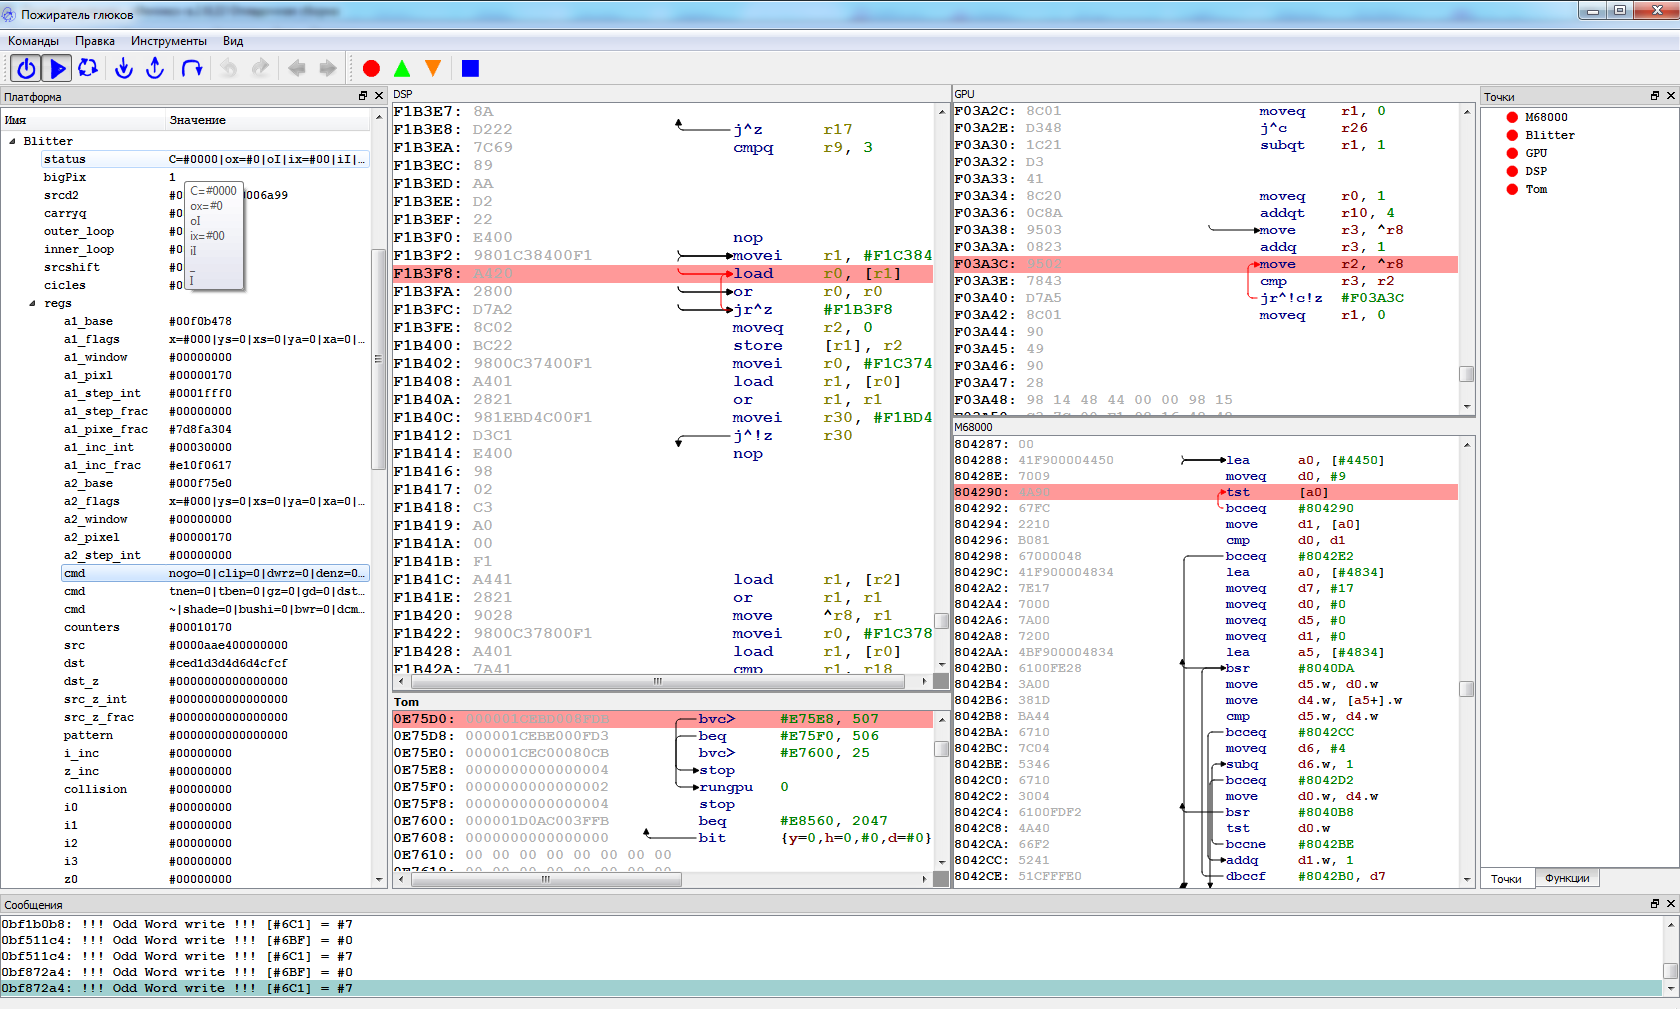Click the step-out up-arrow icon

[155, 68]
